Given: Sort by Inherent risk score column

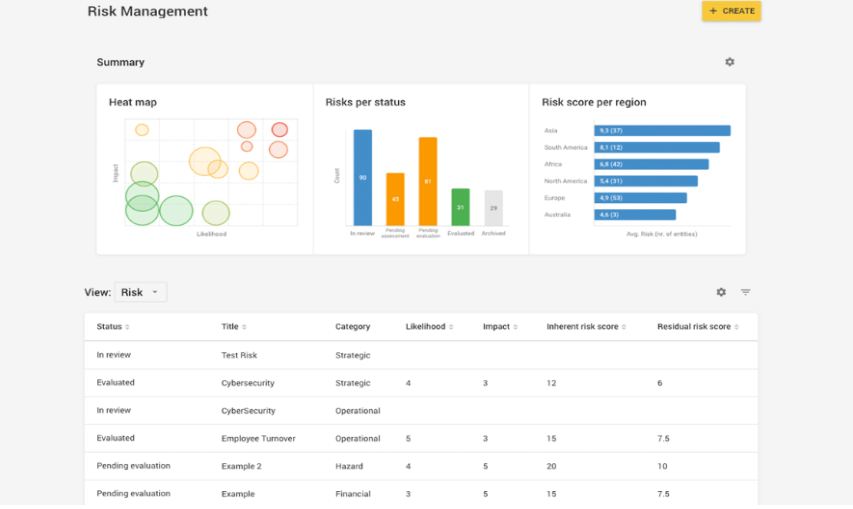Looking at the screenshot, I should click(x=586, y=327).
